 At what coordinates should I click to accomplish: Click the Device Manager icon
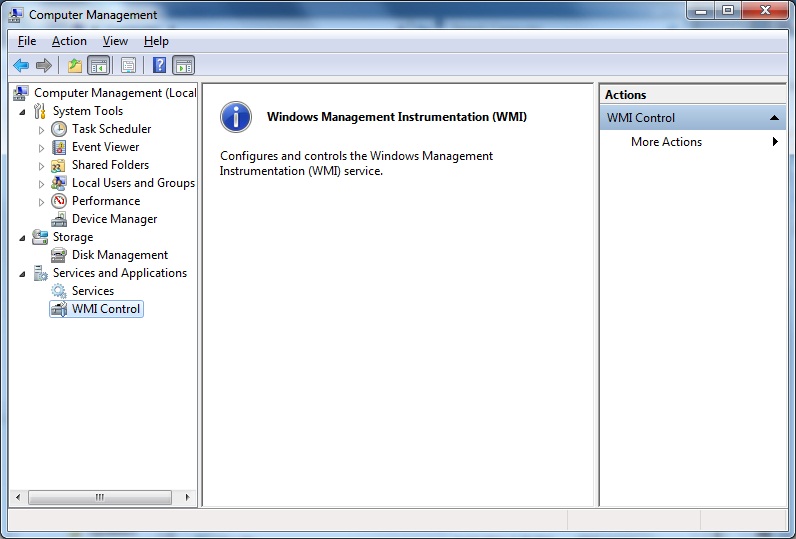coord(59,219)
